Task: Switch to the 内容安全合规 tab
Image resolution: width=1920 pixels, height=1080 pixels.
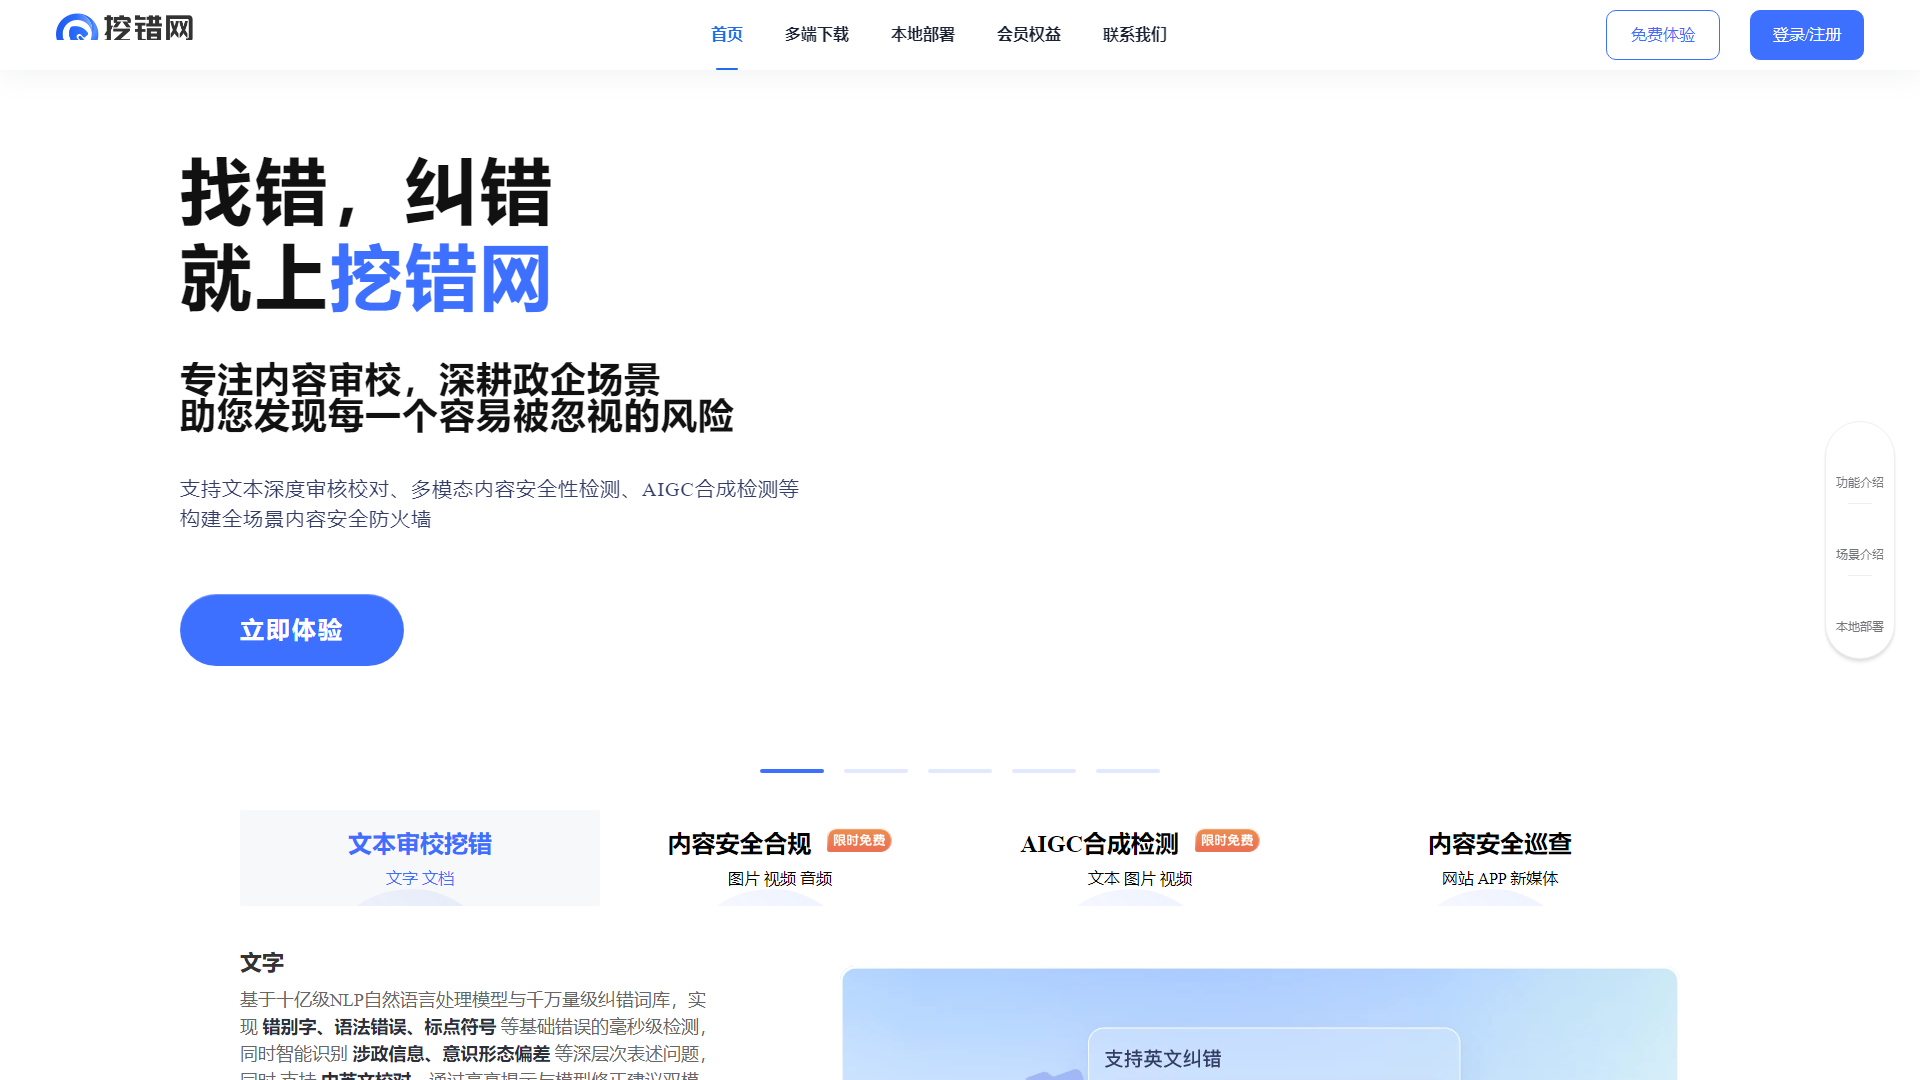Action: point(739,843)
